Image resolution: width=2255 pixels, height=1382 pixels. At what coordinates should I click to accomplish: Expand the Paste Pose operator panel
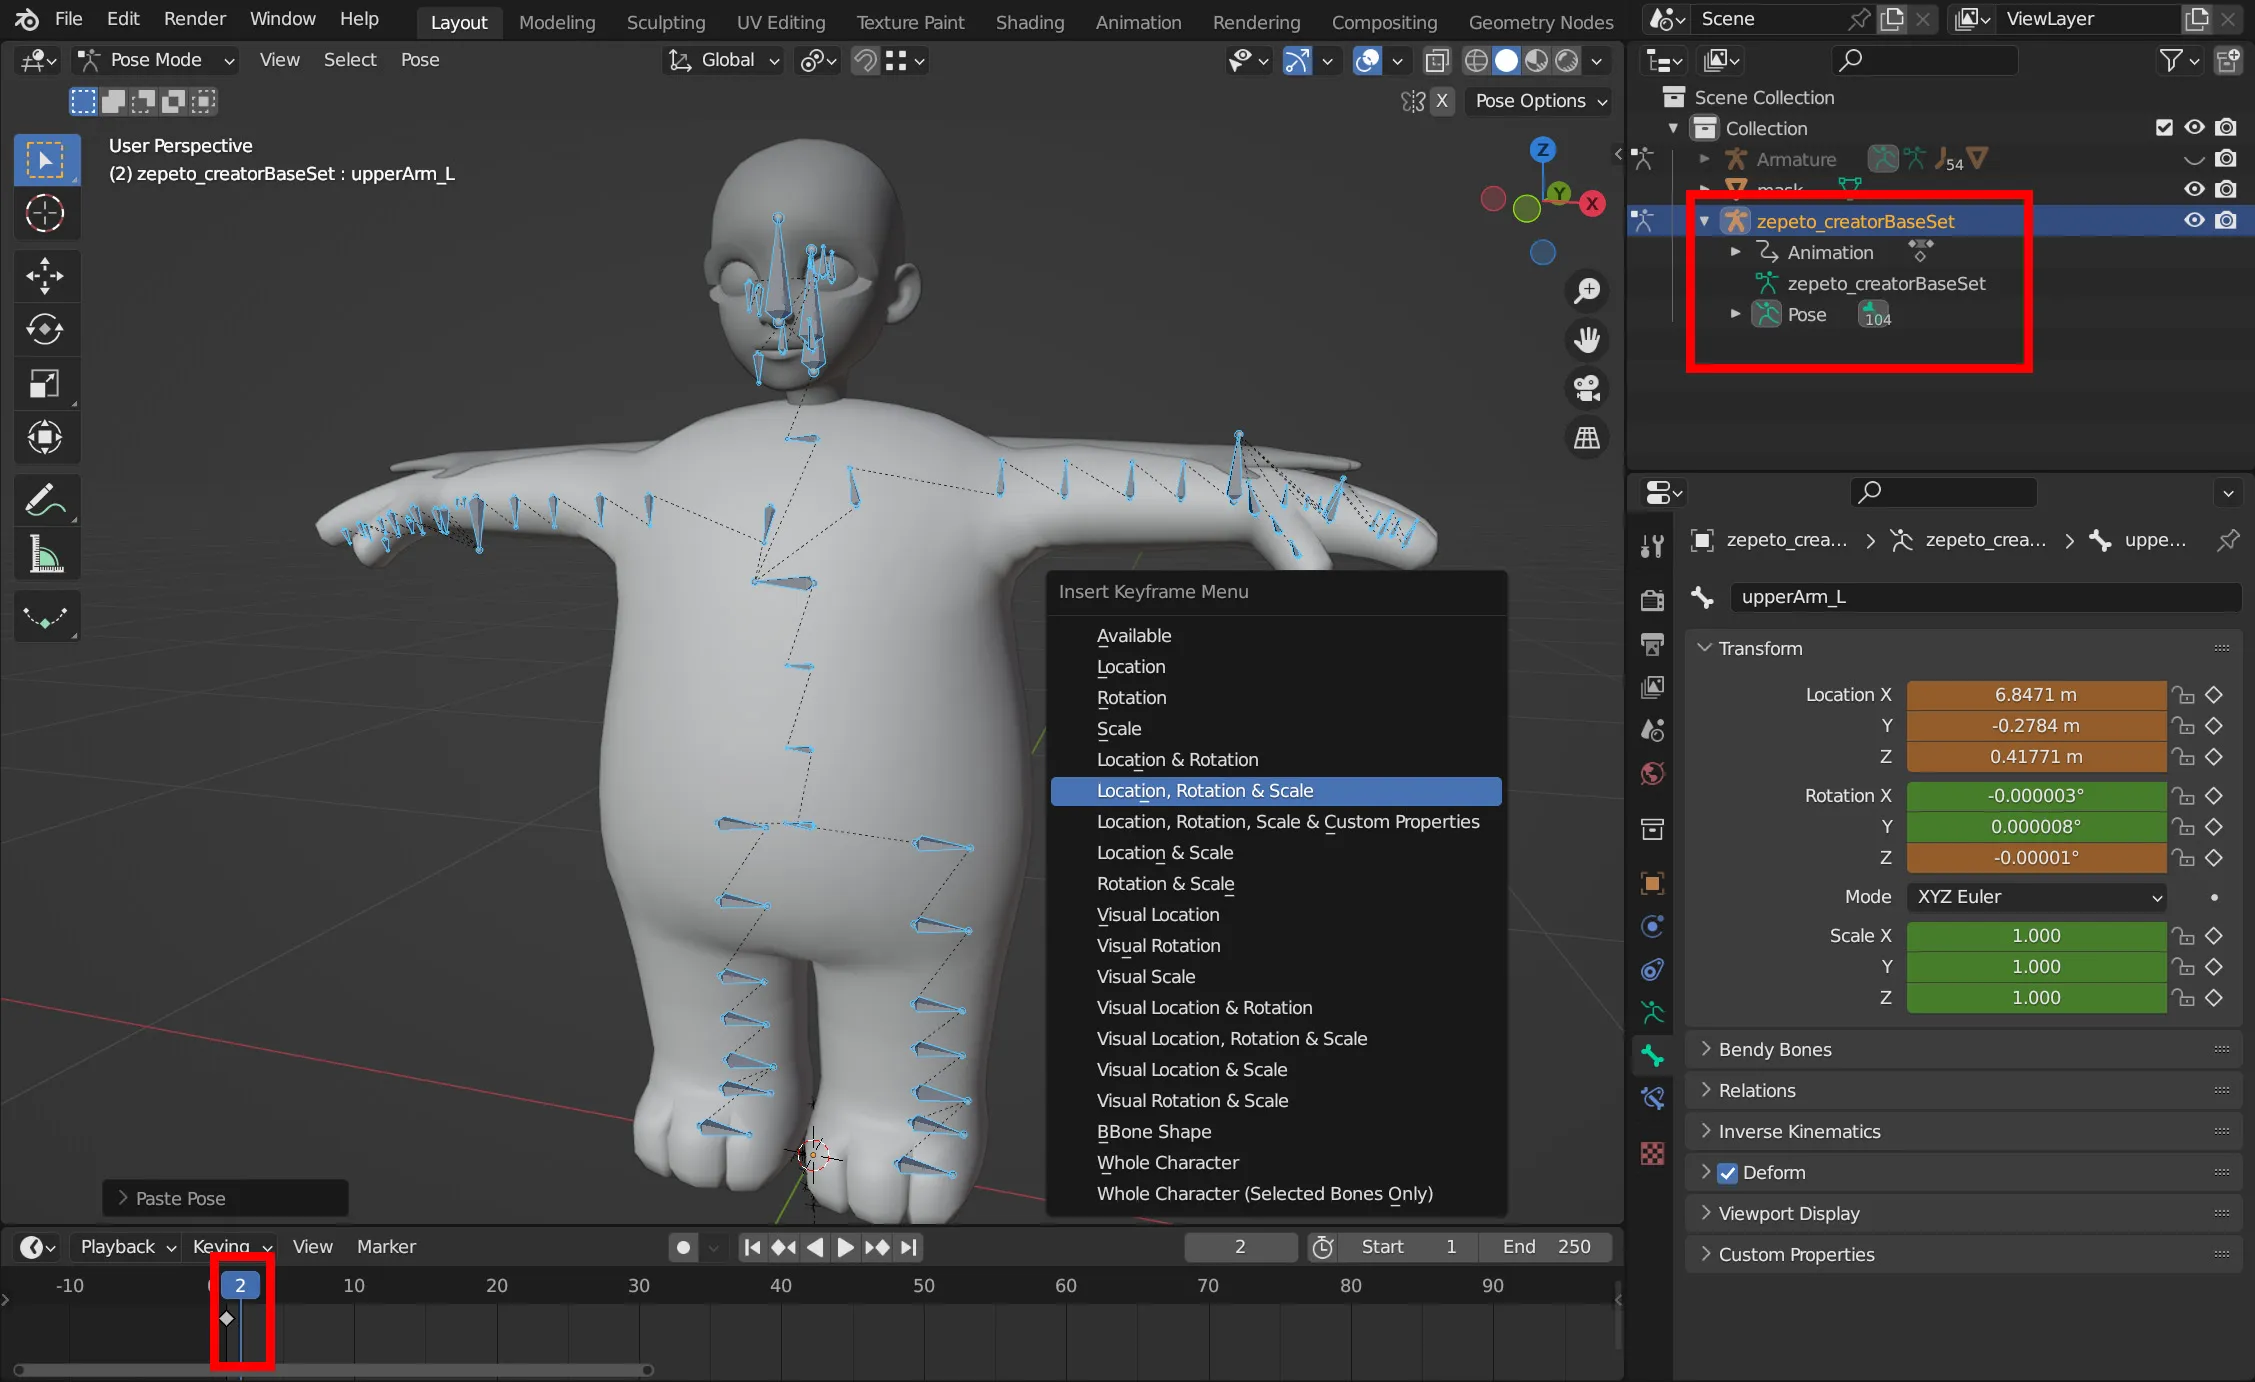(225, 1199)
